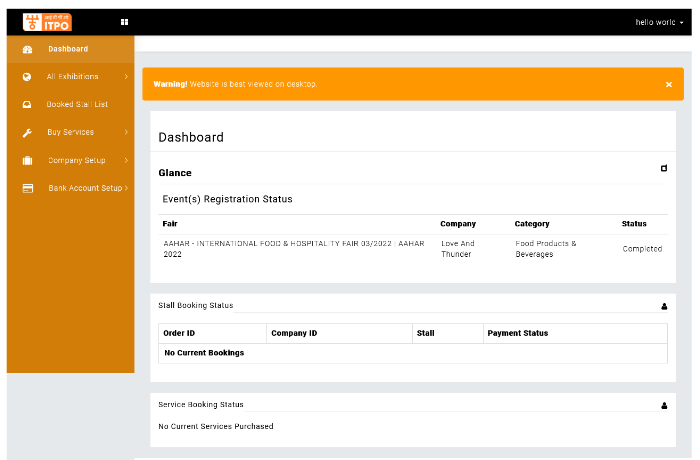Screen dimensions: 700x460
Task: Expand the All Exhibitions chevron
Action: (x=126, y=77)
